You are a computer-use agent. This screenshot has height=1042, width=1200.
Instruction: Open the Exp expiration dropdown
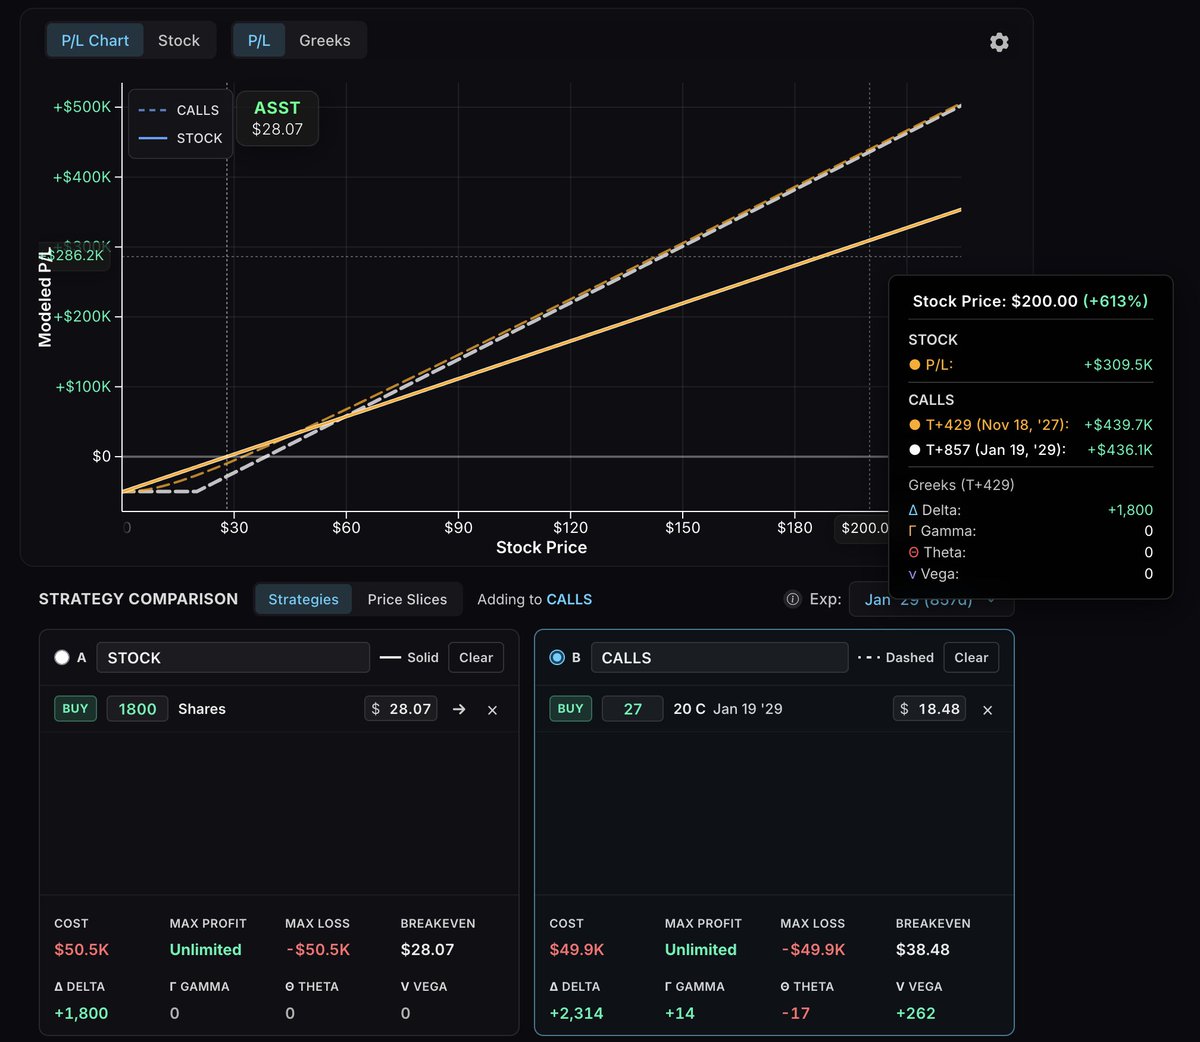tap(931, 599)
